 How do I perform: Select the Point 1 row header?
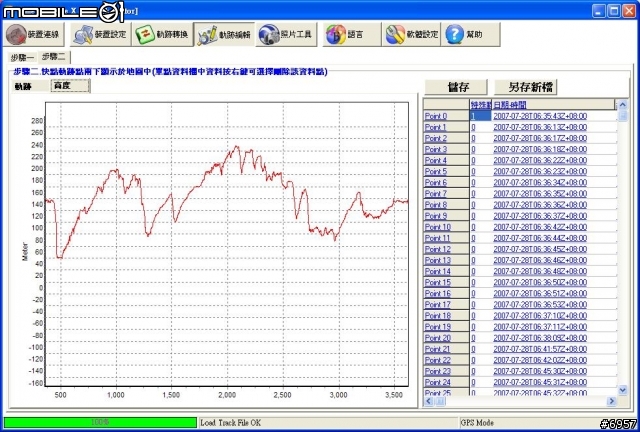pyautogui.click(x=446, y=127)
